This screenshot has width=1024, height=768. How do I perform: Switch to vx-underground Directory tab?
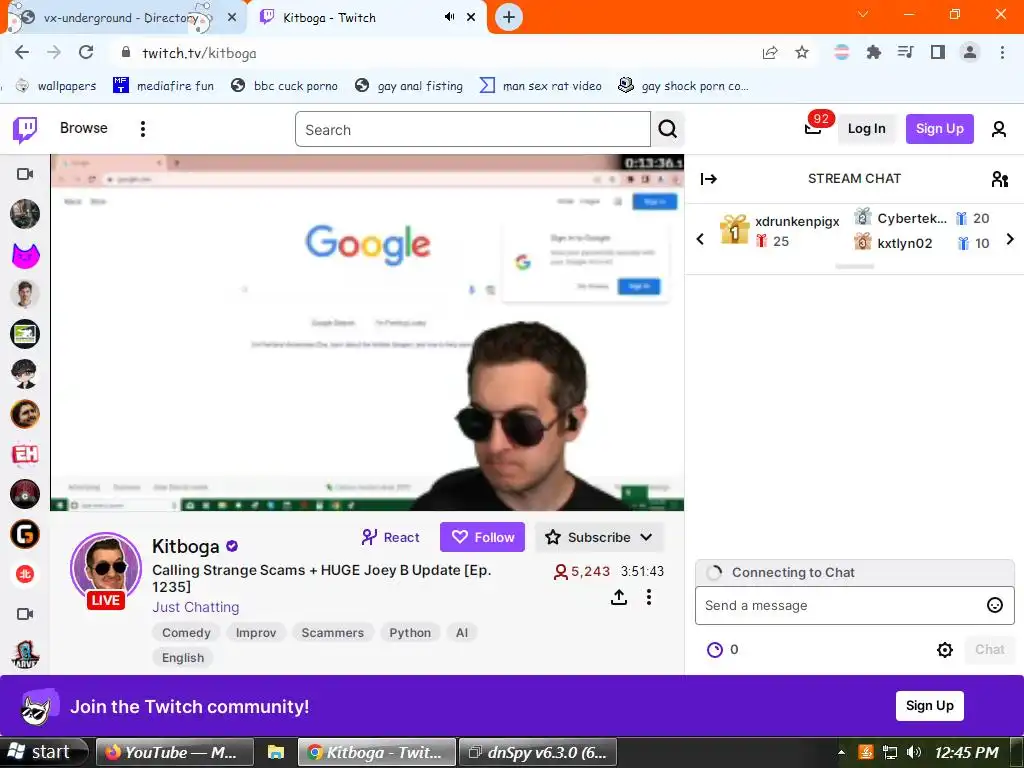[121, 18]
